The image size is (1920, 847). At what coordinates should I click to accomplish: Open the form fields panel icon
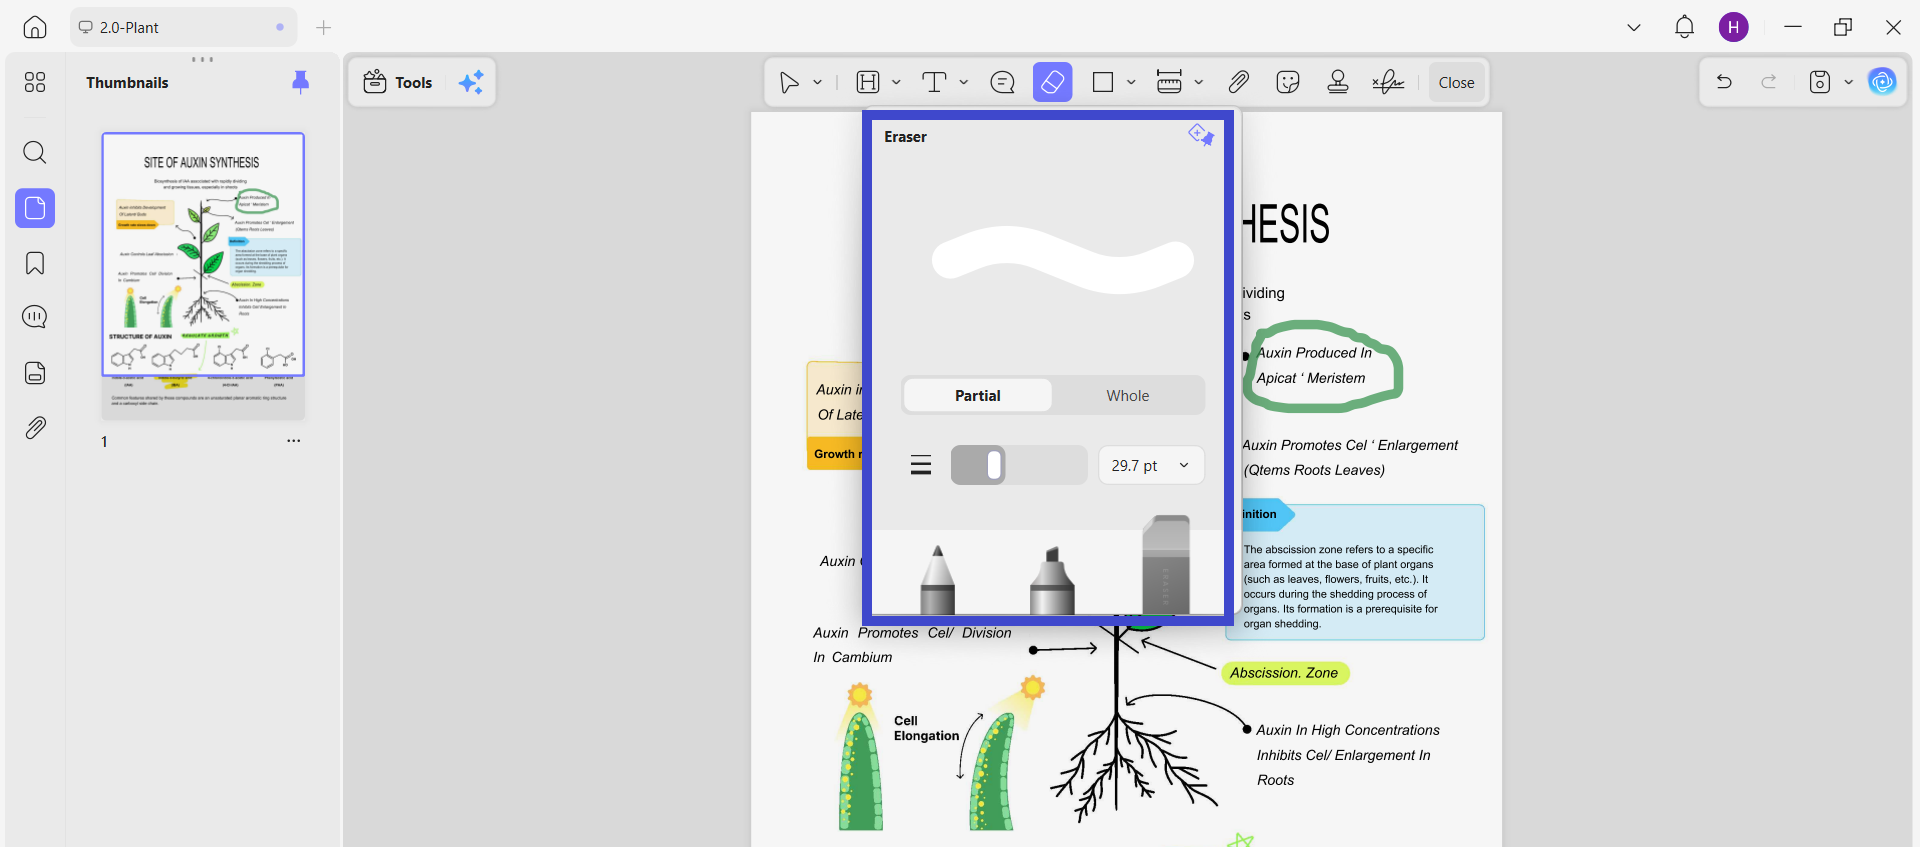coord(35,373)
